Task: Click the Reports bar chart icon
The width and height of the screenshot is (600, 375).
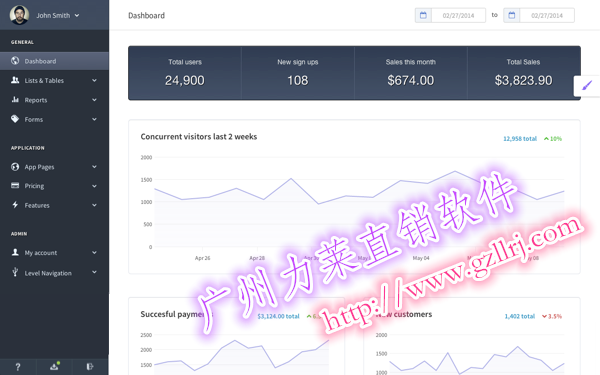Action: (15, 99)
